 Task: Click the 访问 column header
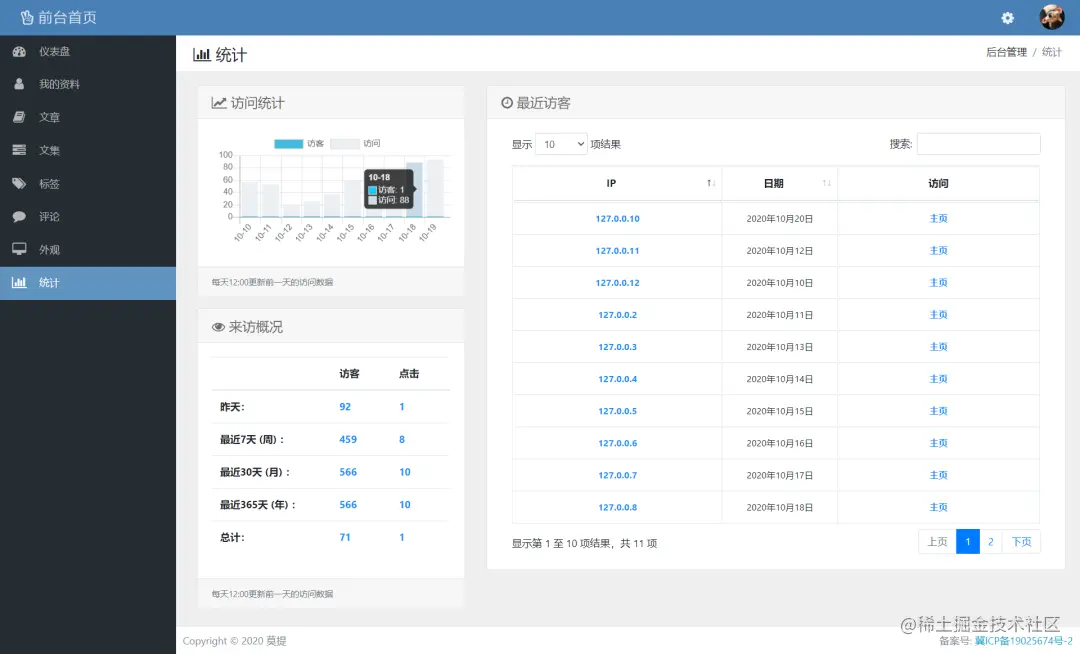pyautogui.click(x=938, y=183)
